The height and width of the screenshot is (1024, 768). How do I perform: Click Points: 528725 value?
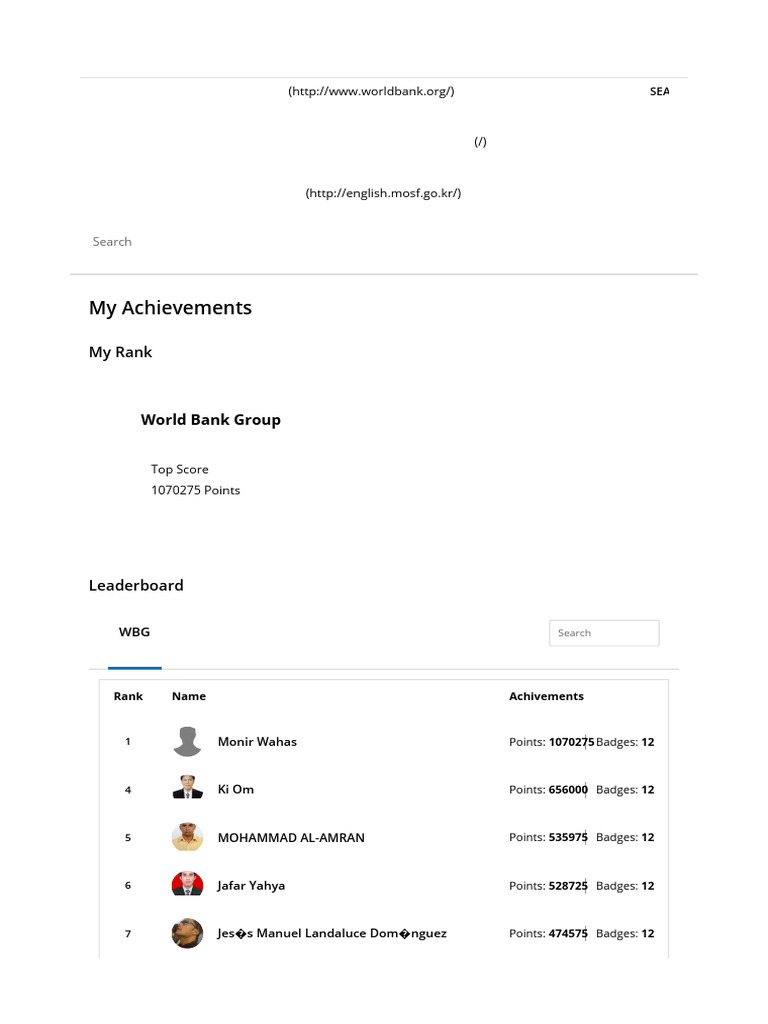coord(549,886)
